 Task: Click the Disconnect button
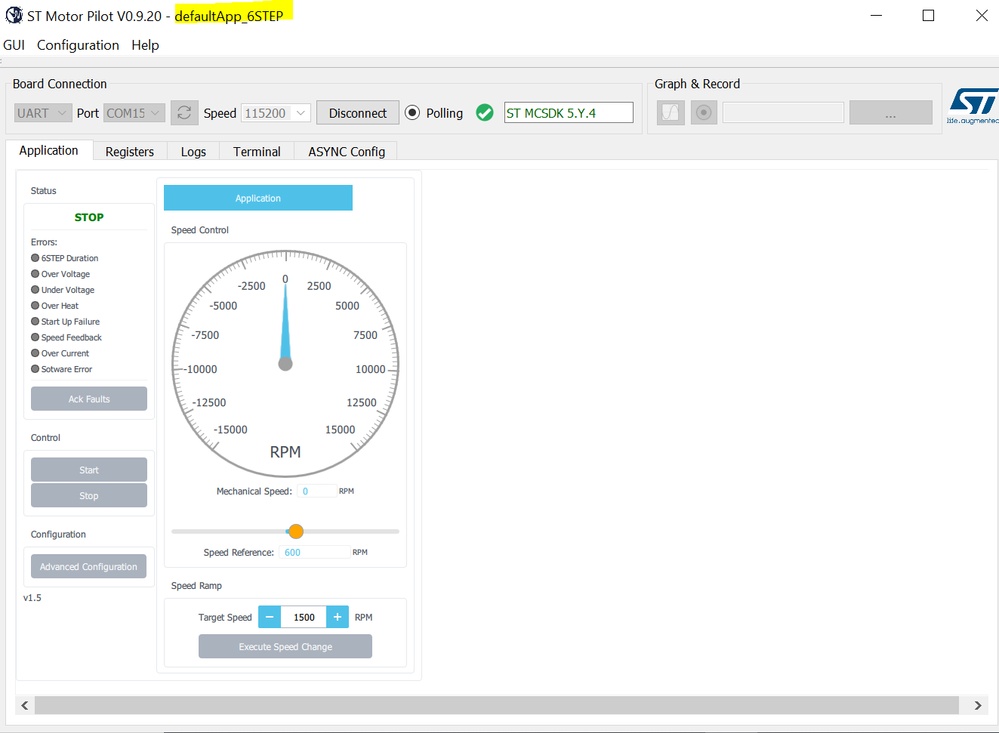click(x=357, y=113)
